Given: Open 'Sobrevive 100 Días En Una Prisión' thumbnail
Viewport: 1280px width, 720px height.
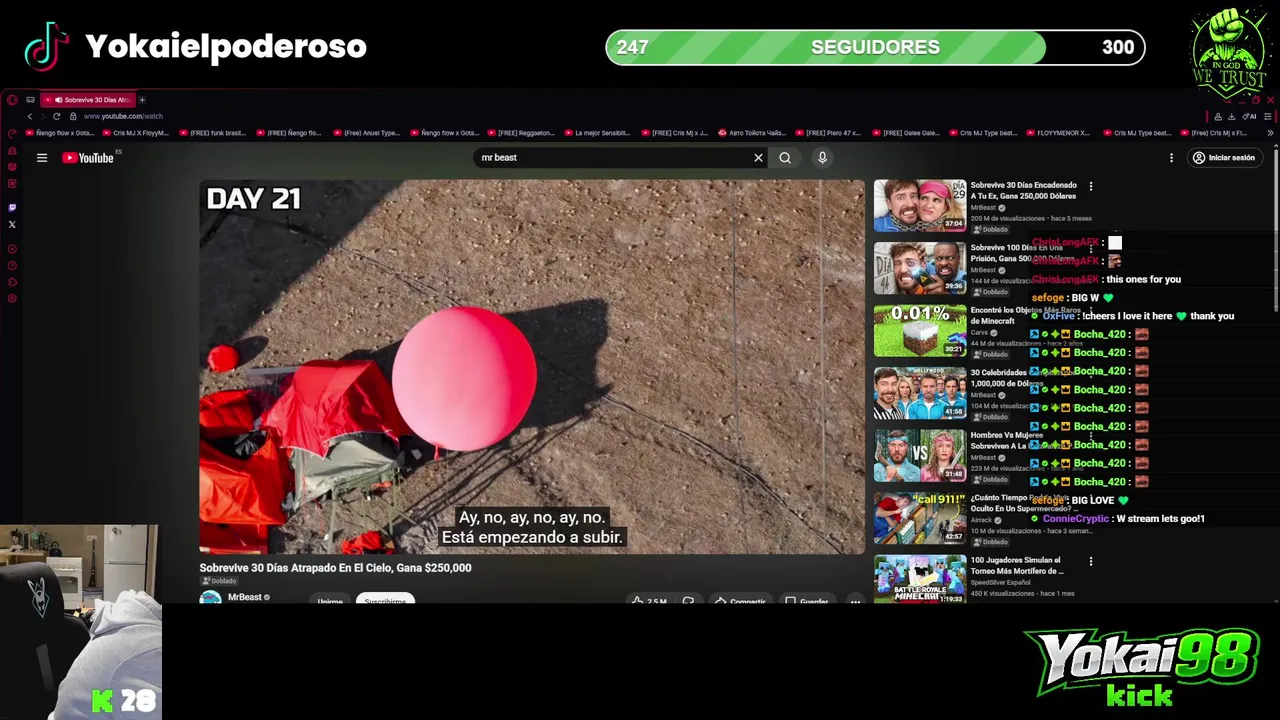Looking at the screenshot, I should 920,268.
